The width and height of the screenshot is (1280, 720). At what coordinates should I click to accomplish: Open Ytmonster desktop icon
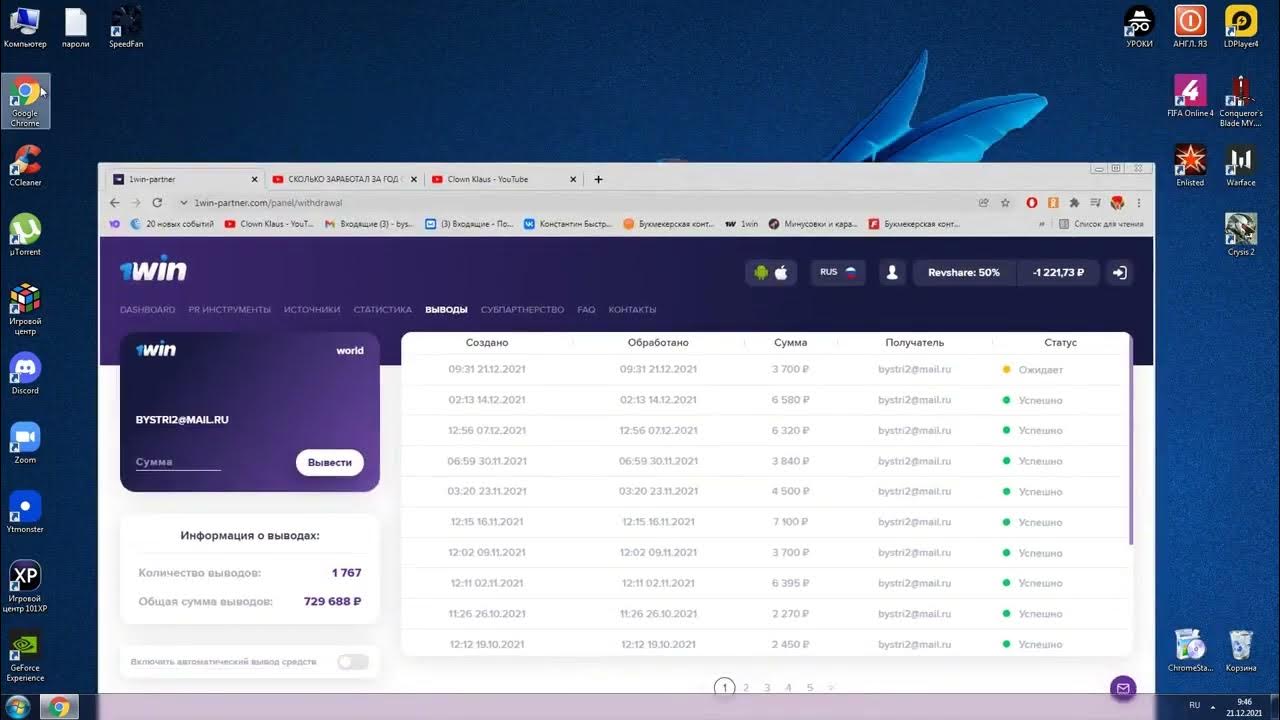(x=25, y=512)
